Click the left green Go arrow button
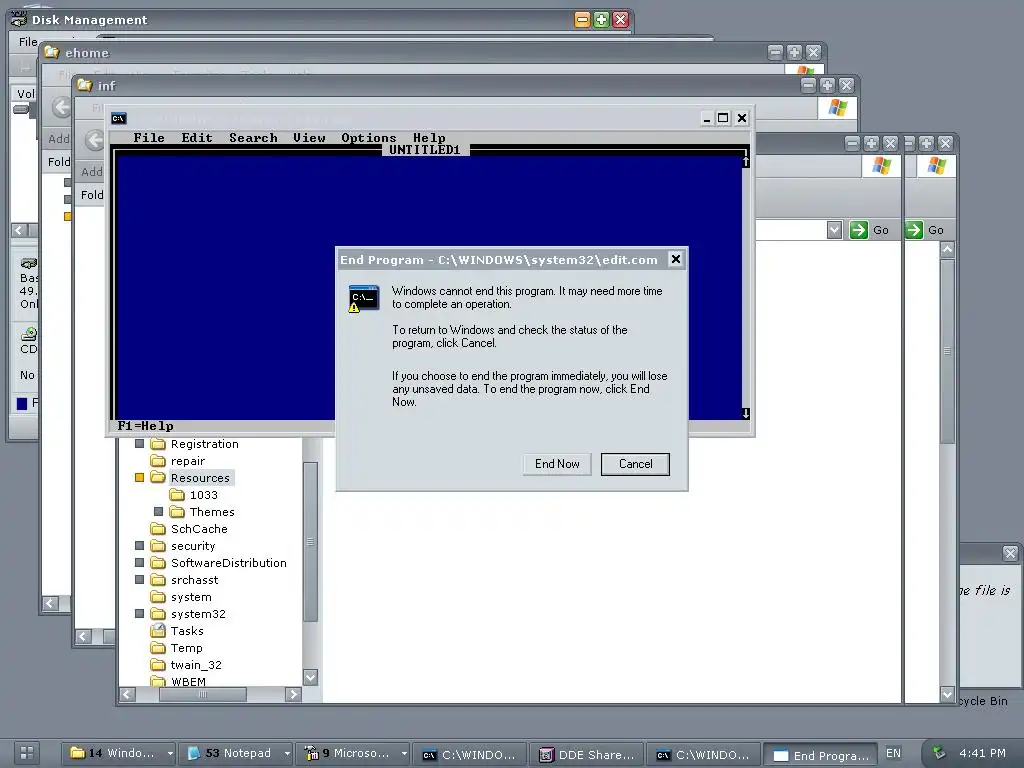Screen dimensions: 1024x768 tap(858, 230)
